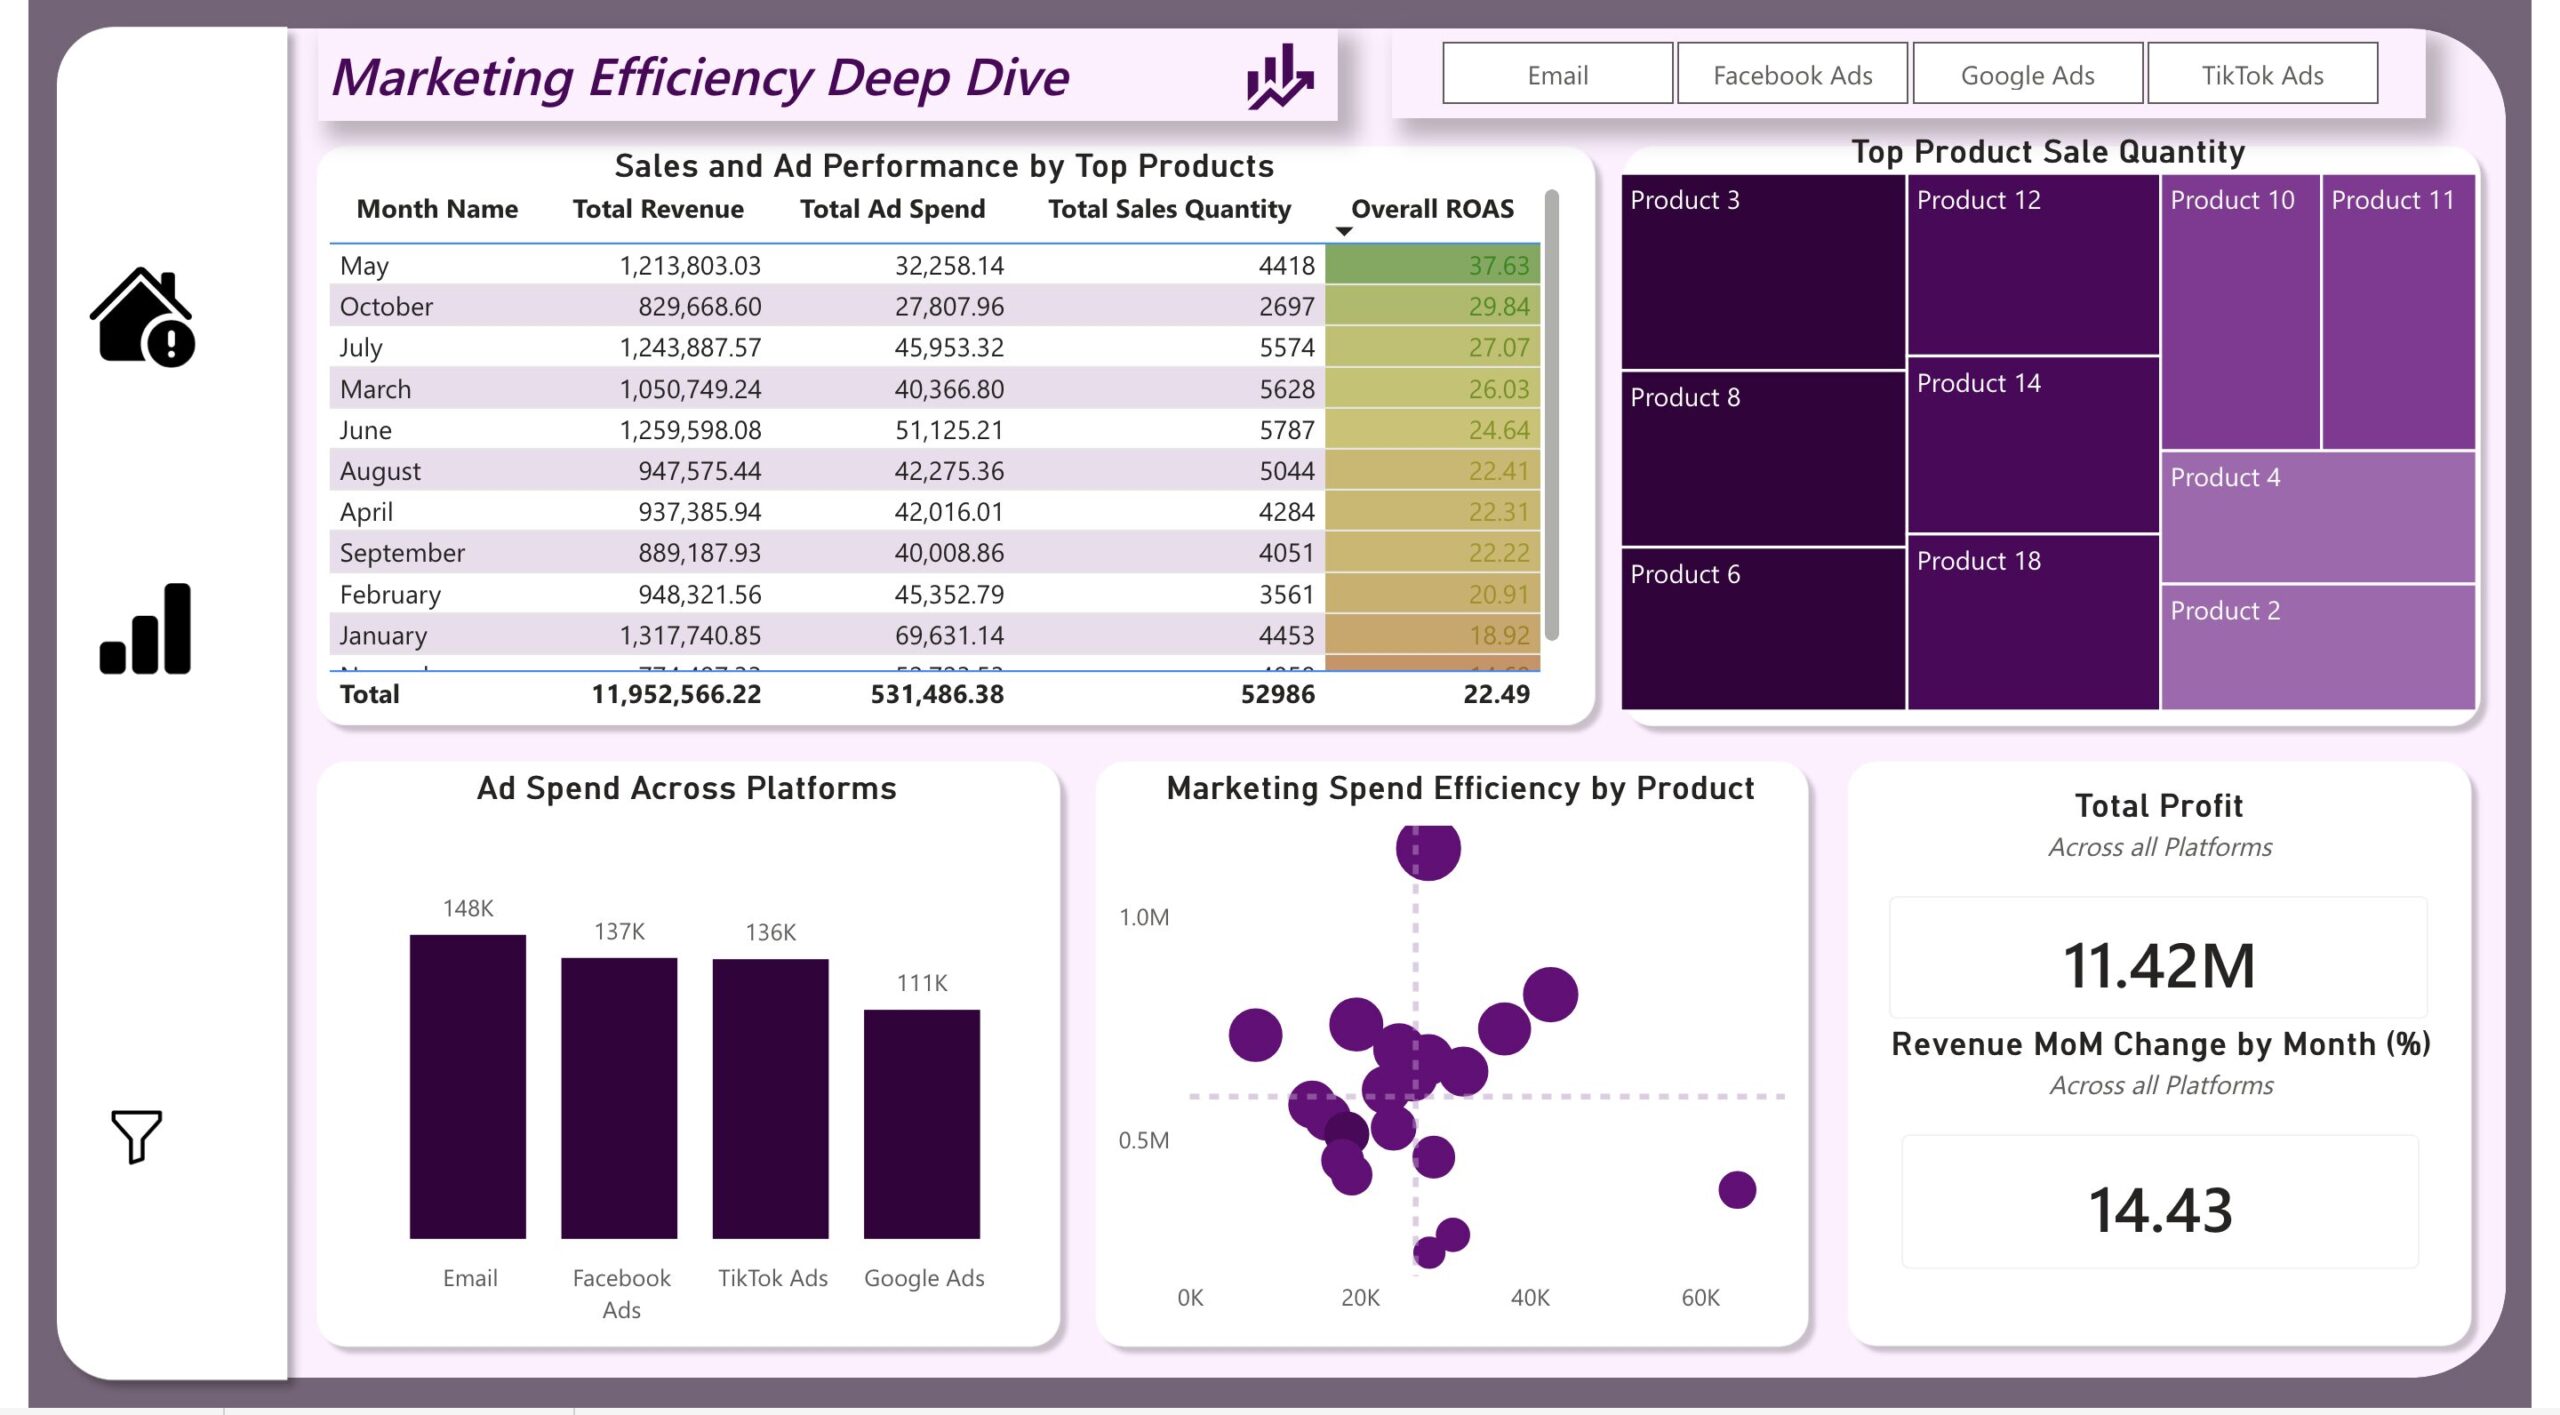Select the May row in table
The height and width of the screenshot is (1415, 2560).
(934, 265)
